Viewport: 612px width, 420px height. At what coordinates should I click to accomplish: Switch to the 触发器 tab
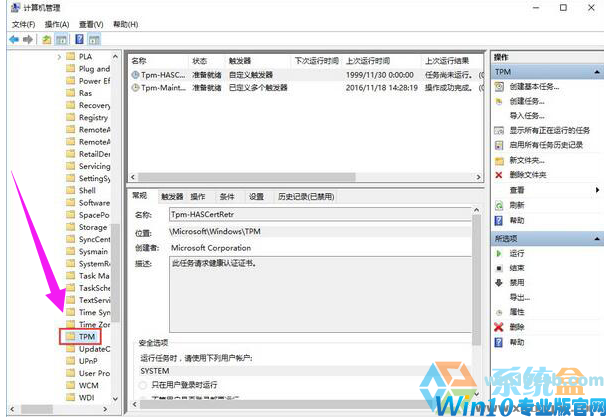pos(172,197)
